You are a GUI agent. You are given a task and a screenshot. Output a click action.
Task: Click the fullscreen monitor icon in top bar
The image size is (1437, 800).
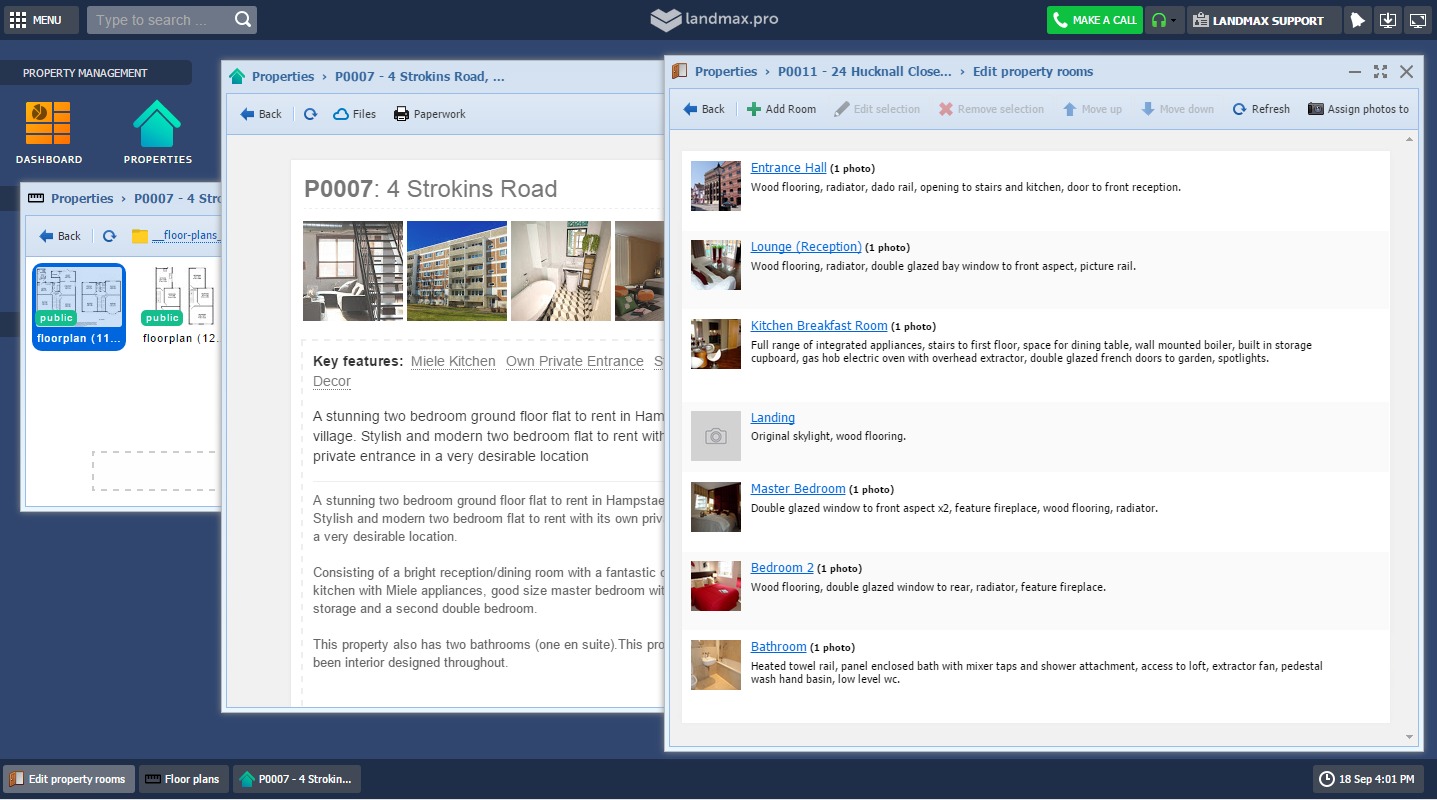click(1417, 20)
